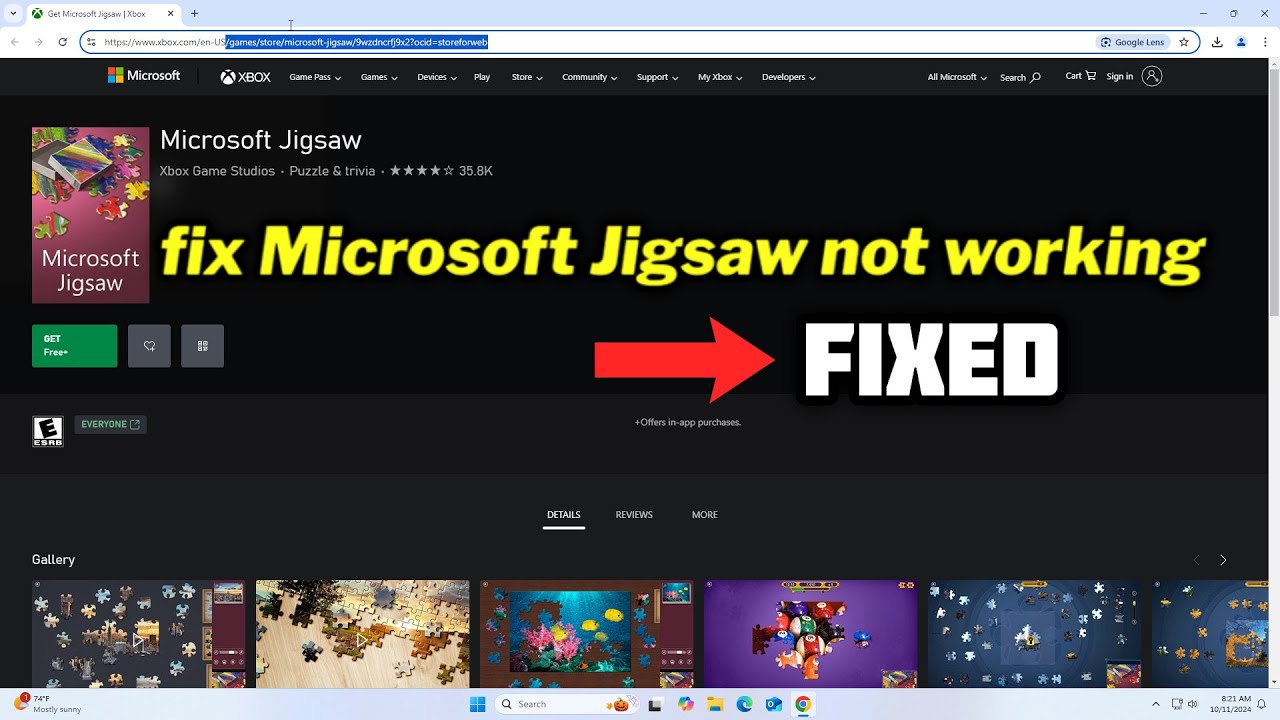Select the REVIEWS tab

point(634,515)
